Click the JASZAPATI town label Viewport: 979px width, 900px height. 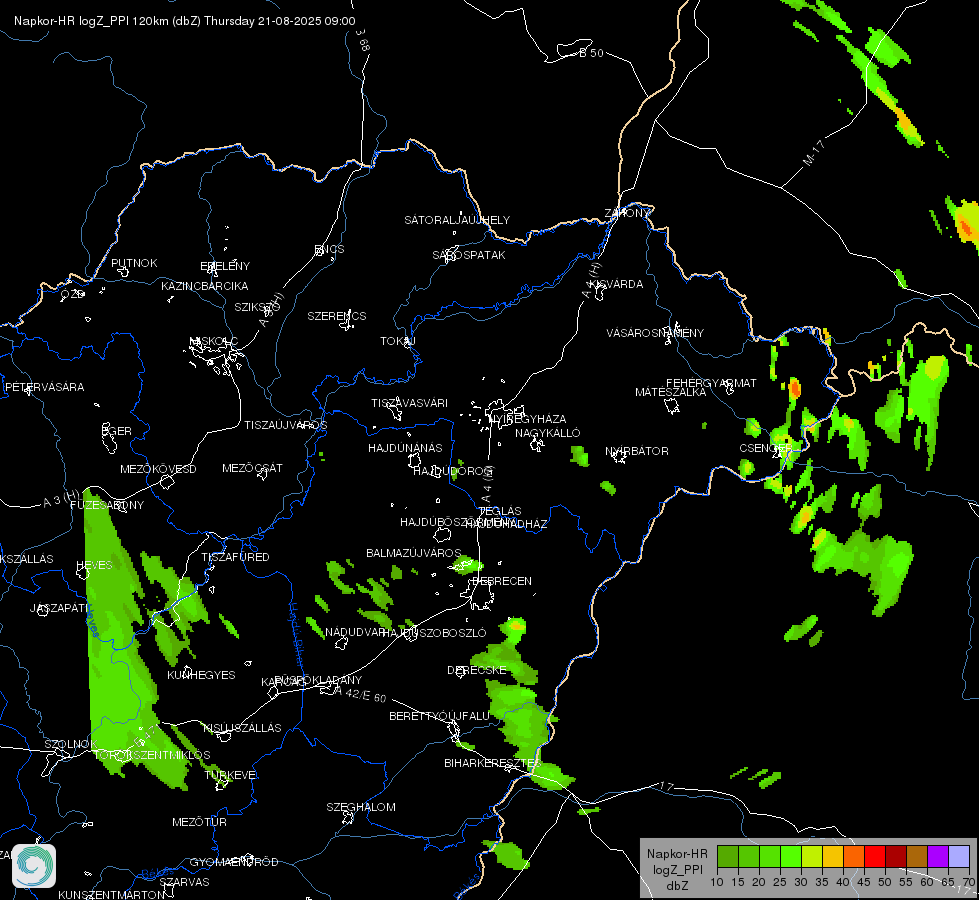click(60, 608)
